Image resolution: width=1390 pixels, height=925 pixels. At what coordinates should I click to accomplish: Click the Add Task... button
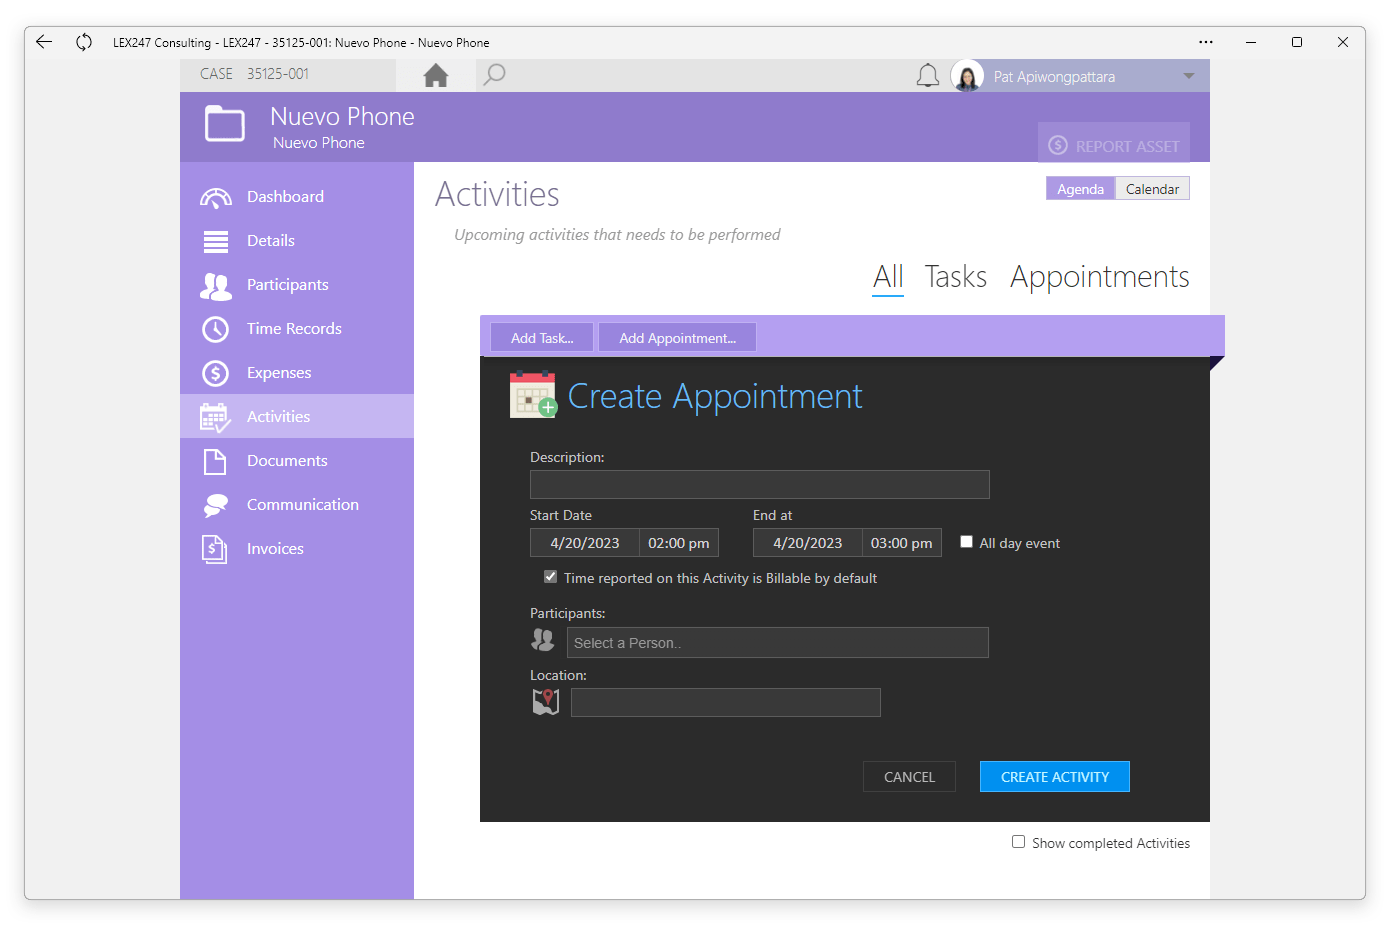coord(542,338)
